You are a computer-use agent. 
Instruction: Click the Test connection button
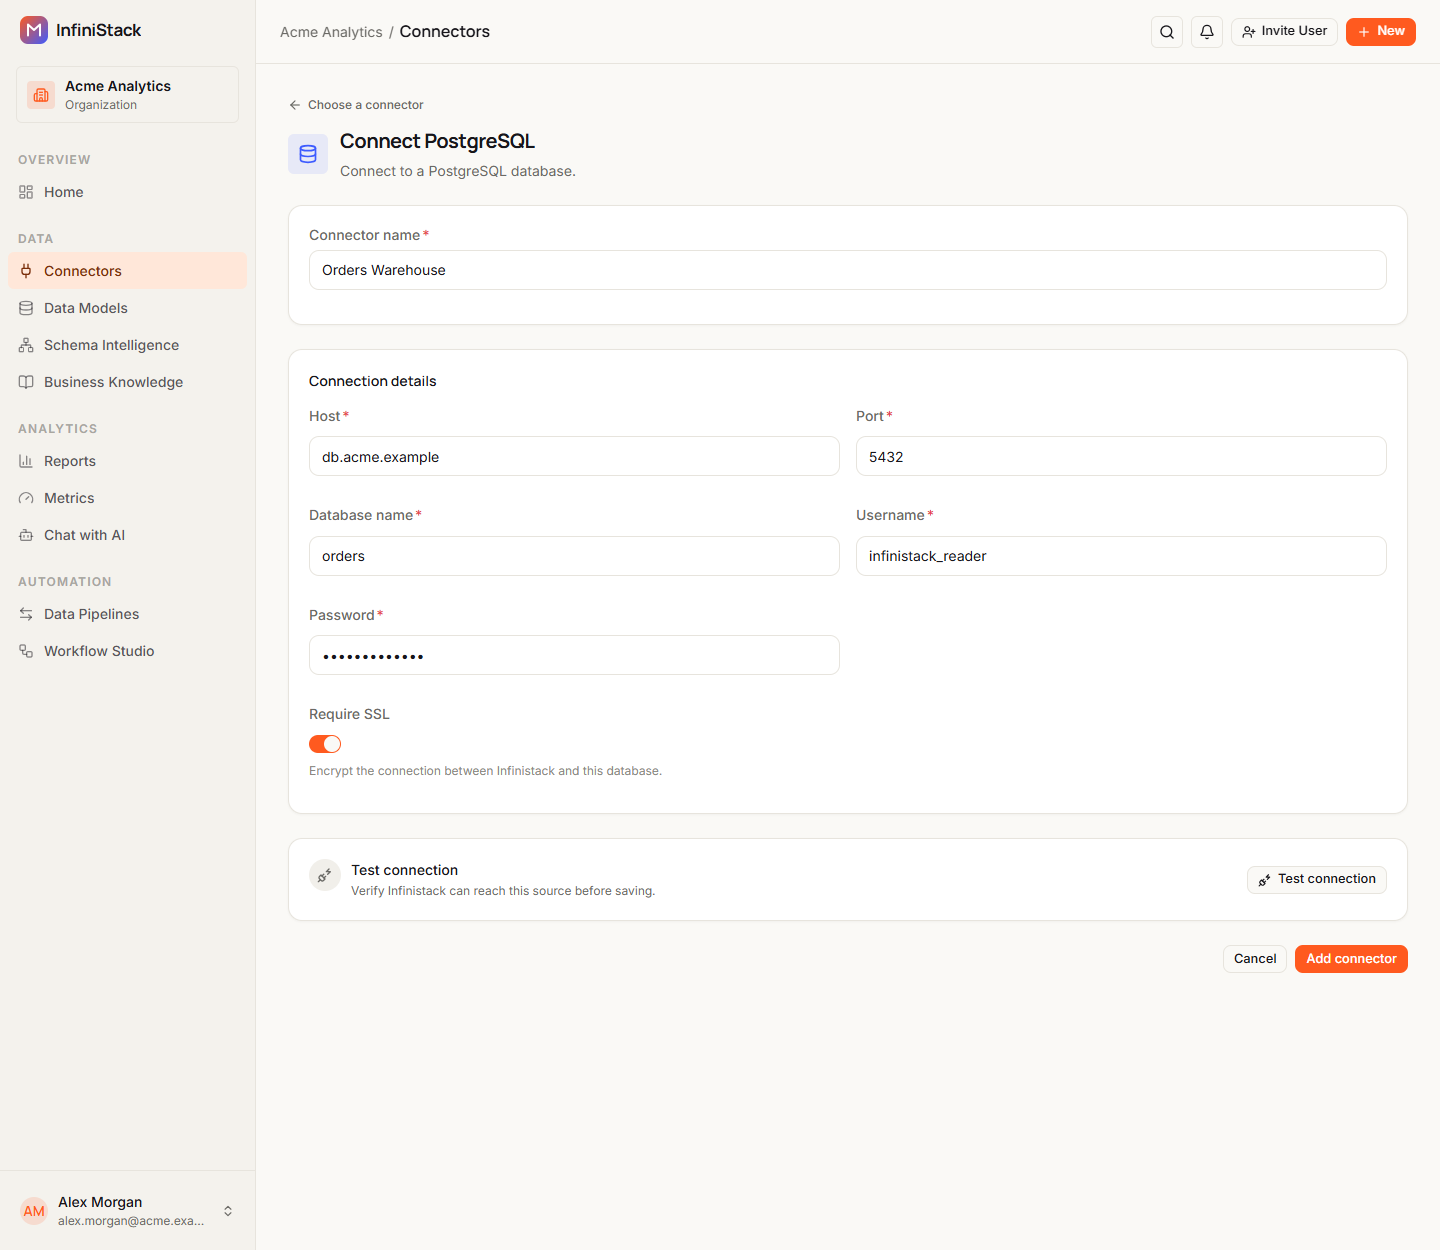coord(1317,879)
